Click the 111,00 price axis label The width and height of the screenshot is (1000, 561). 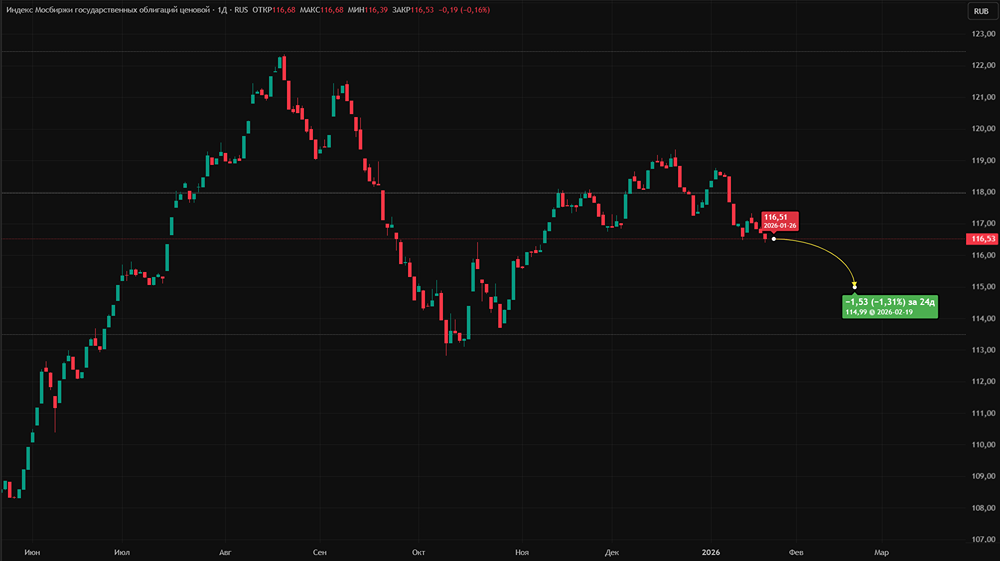coord(983,413)
